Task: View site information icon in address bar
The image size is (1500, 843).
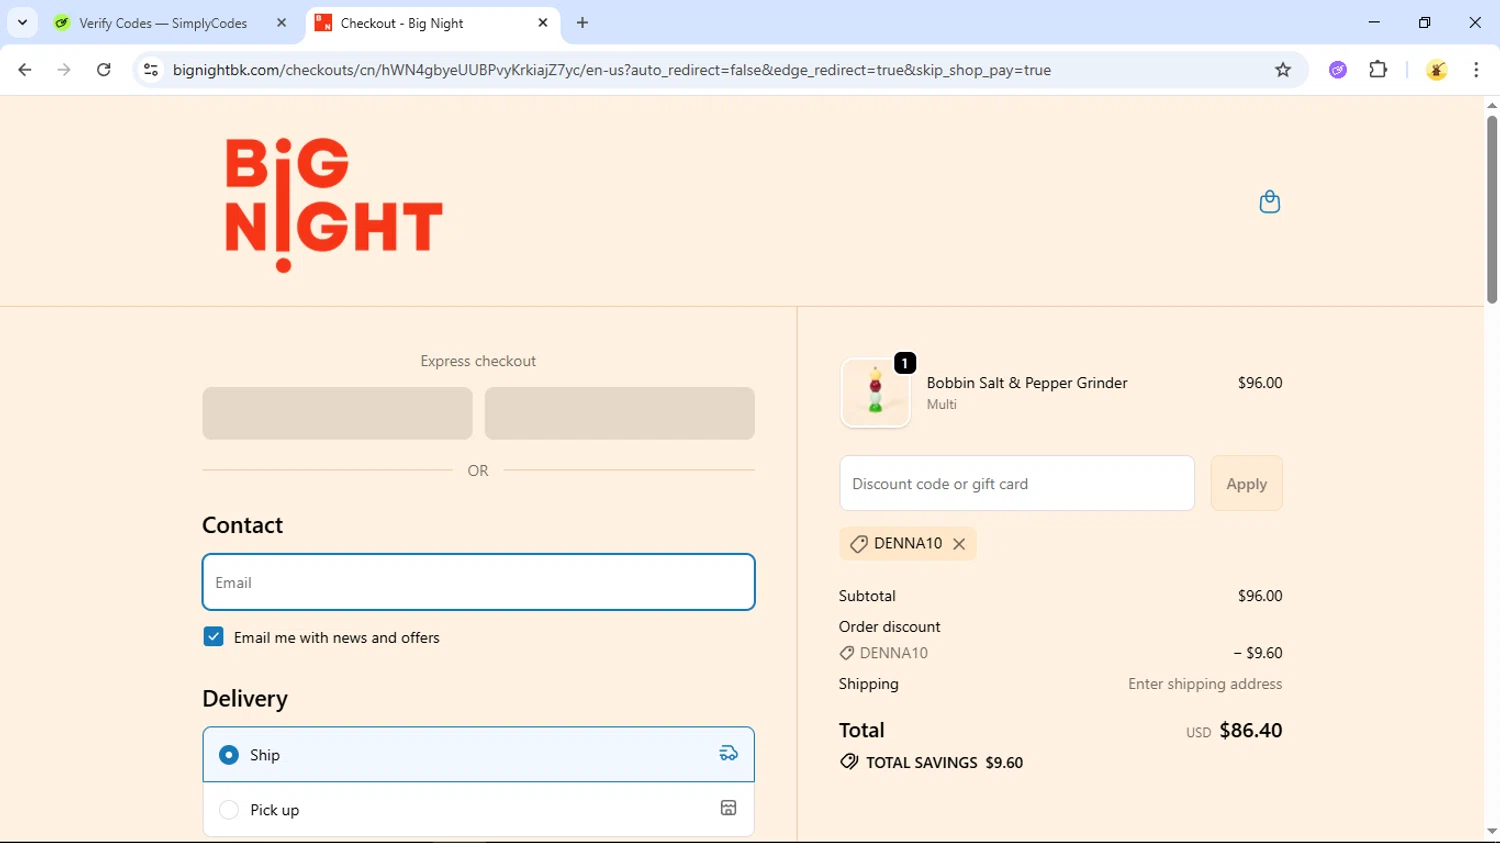Action: click(x=151, y=70)
